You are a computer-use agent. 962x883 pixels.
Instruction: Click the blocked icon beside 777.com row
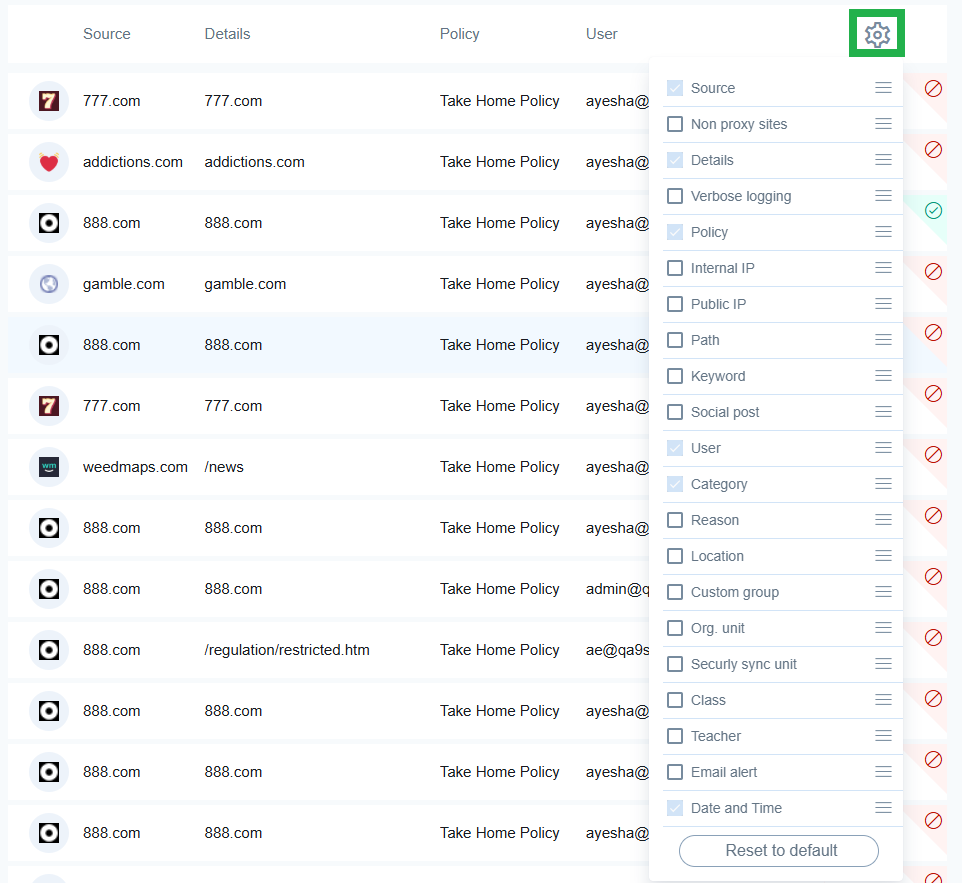click(933, 88)
